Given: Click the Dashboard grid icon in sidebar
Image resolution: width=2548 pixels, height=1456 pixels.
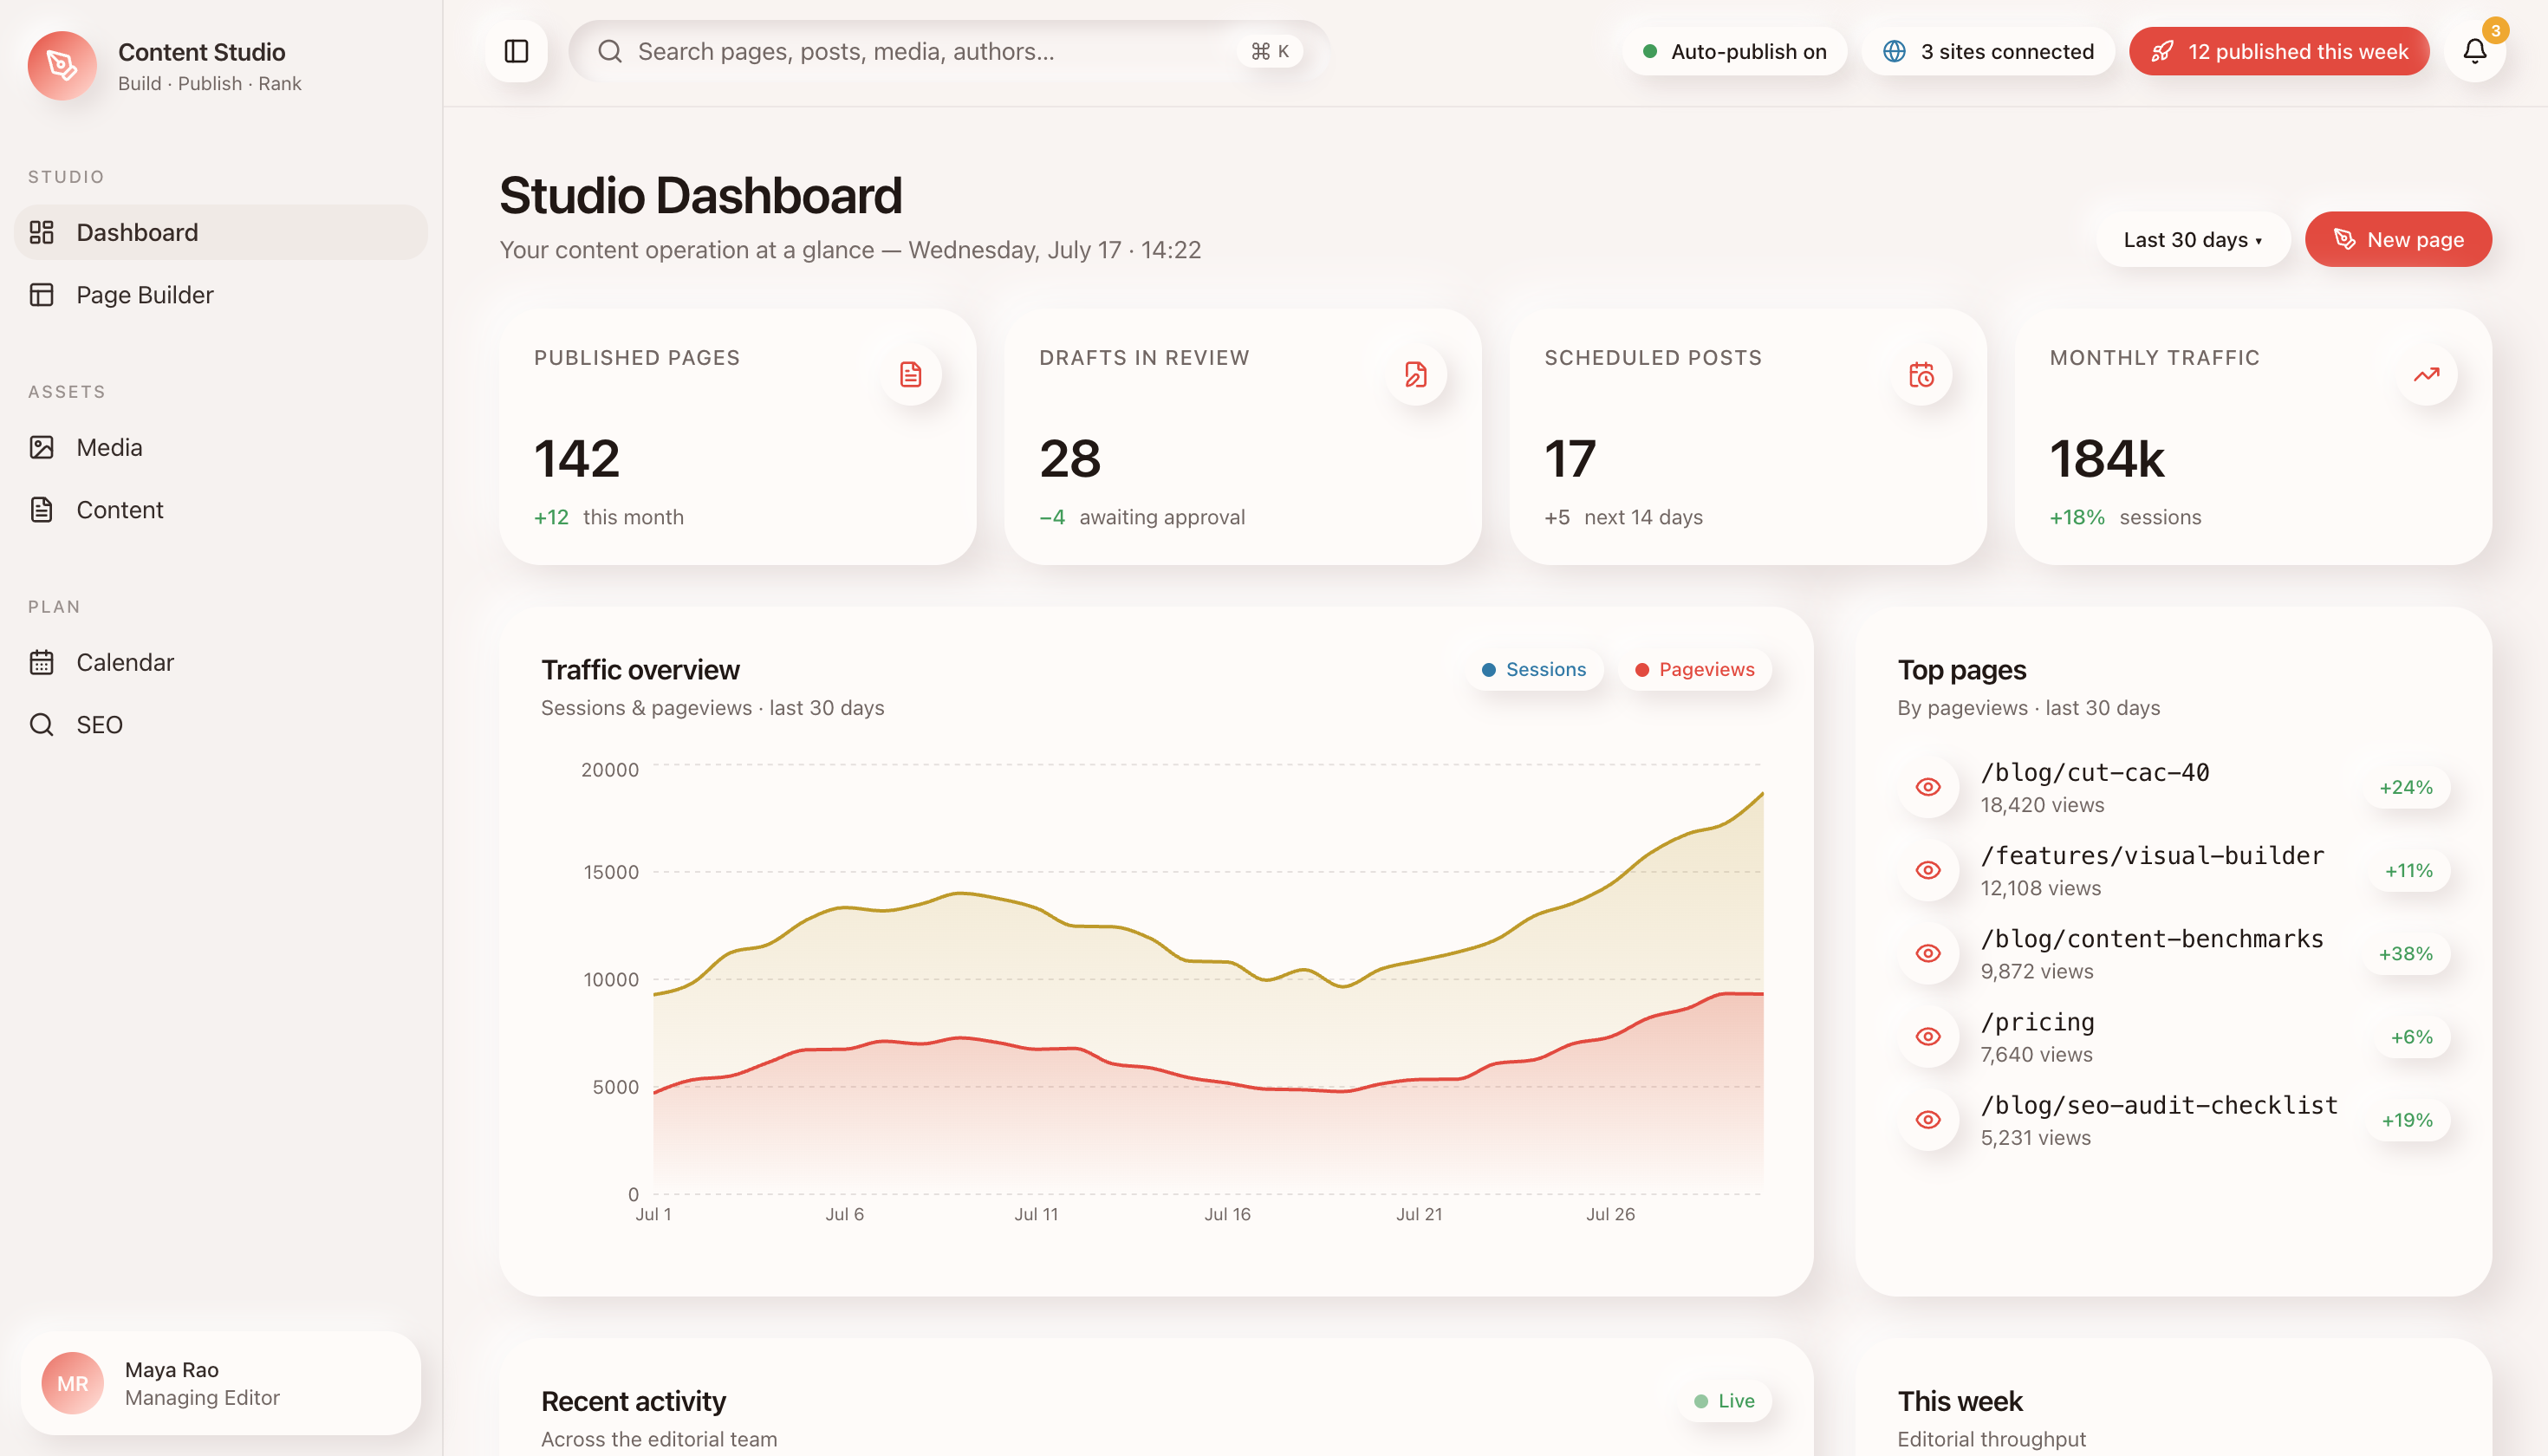Looking at the screenshot, I should tap(41, 232).
